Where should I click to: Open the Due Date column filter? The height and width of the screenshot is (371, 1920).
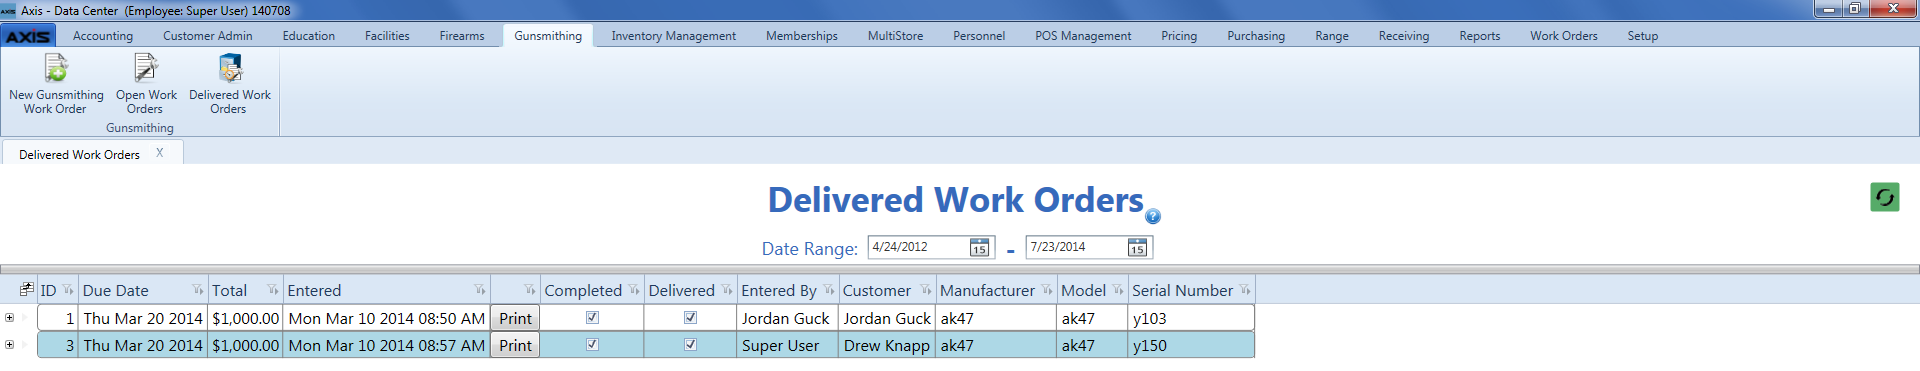(x=198, y=290)
